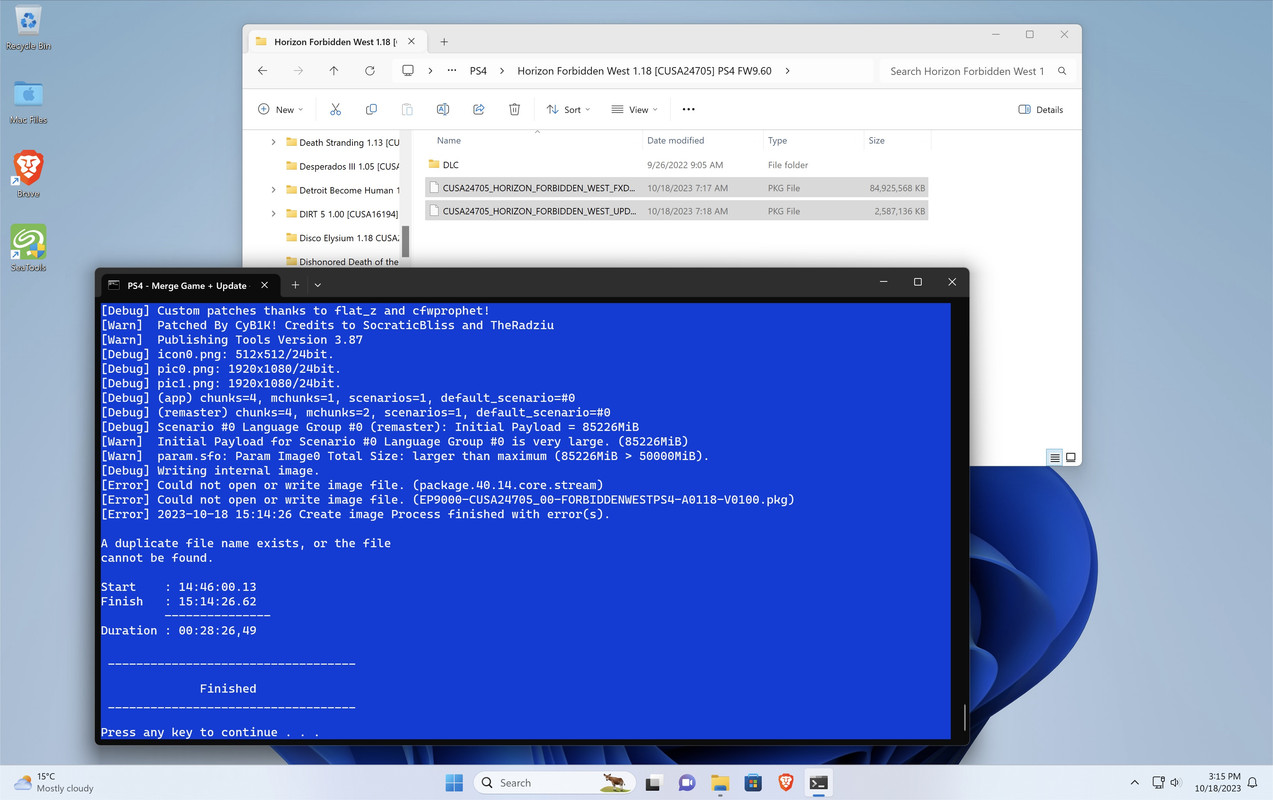
Task: Select Disco Elysium 1.18 in tree
Action: [x=342, y=238]
